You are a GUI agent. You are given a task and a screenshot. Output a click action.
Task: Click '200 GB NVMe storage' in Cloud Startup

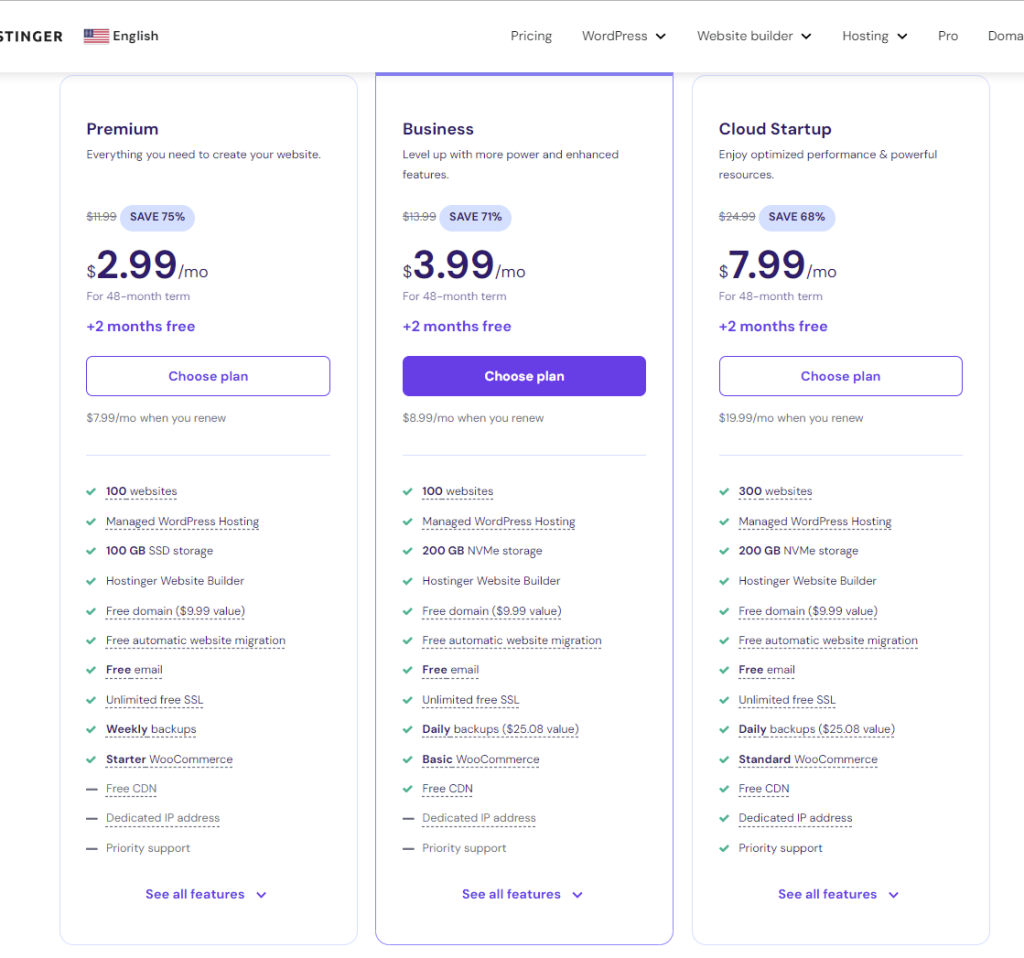pyautogui.click(x=798, y=551)
